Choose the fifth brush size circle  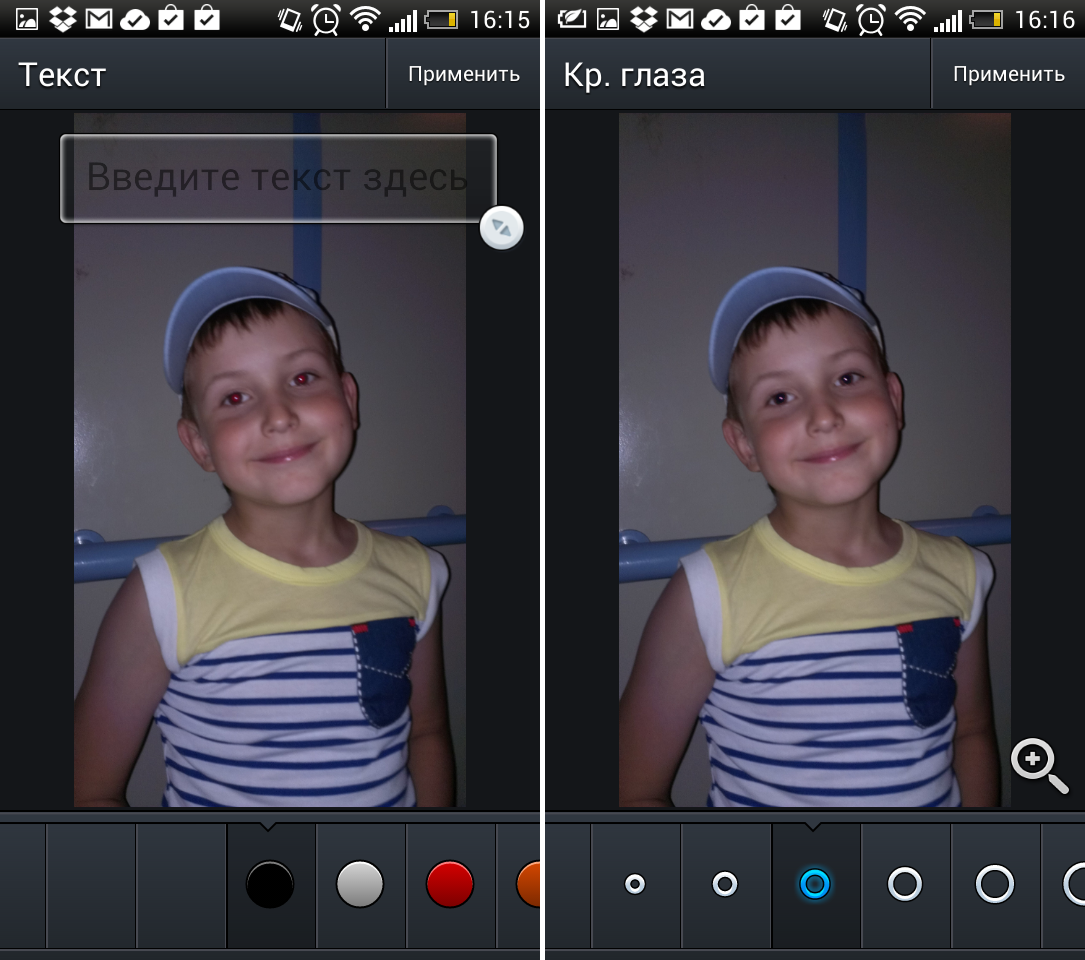(x=995, y=884)
